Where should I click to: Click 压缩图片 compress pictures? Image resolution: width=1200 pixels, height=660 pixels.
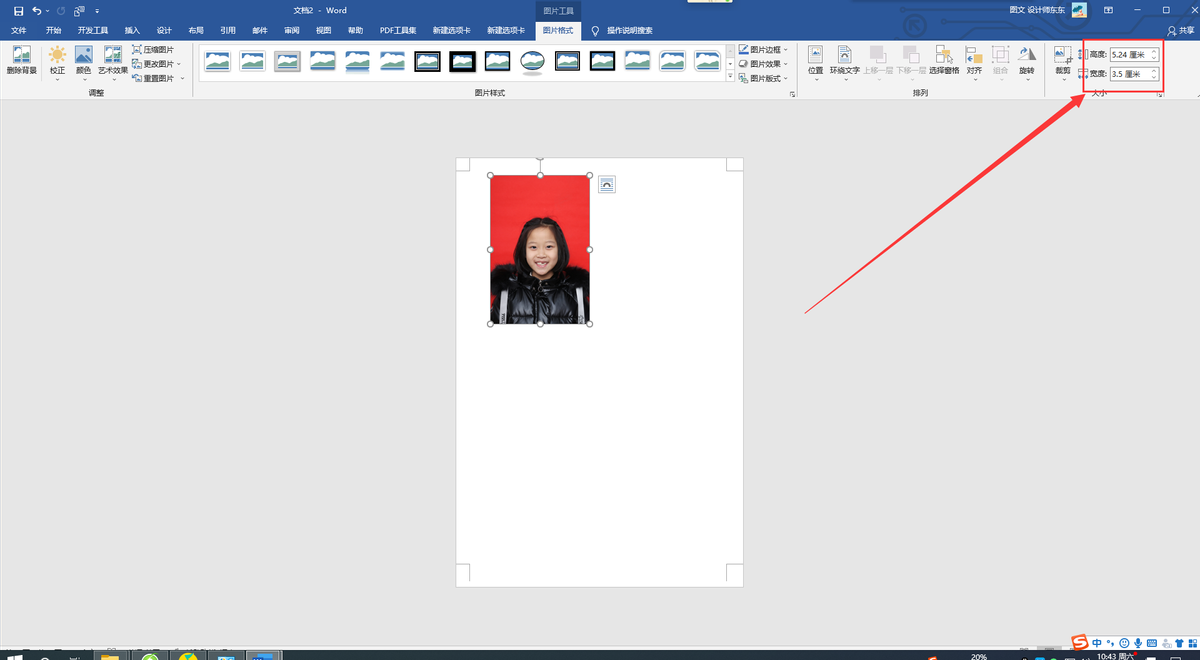[x=153, y=49]
